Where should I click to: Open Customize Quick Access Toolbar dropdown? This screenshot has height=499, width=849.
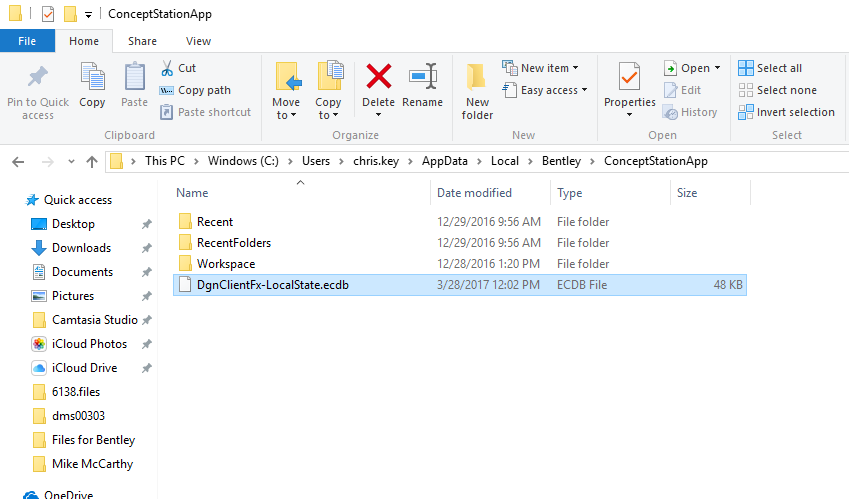[x=88, y=15]
